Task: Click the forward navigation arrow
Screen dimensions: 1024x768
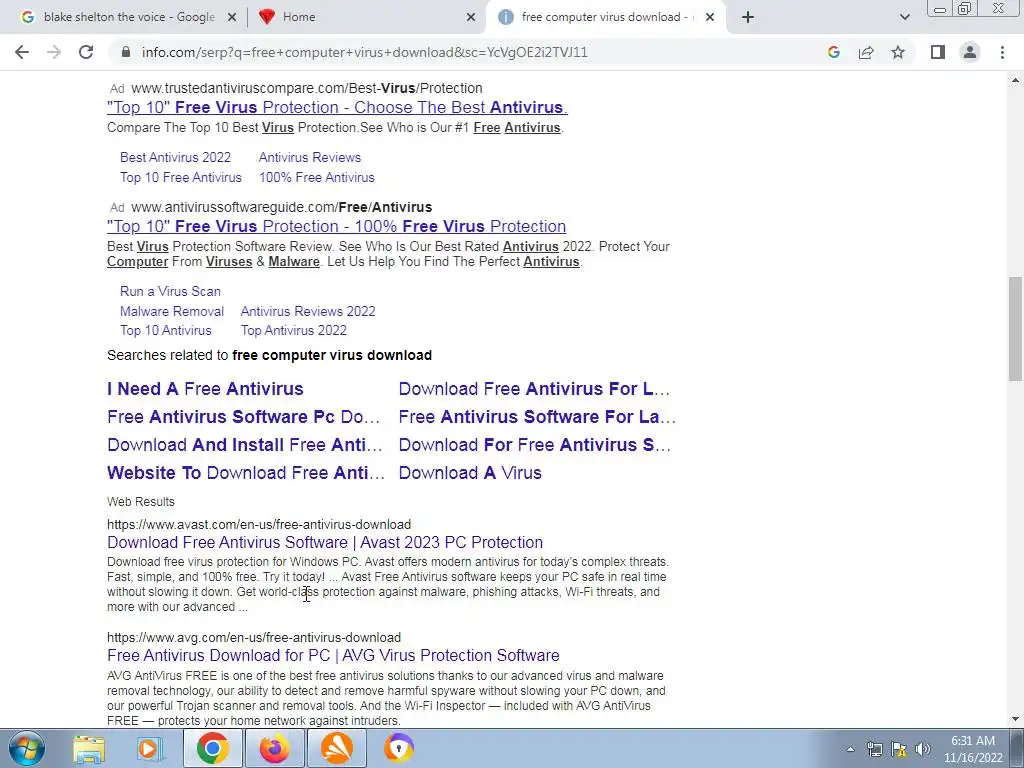Action: 54,52
